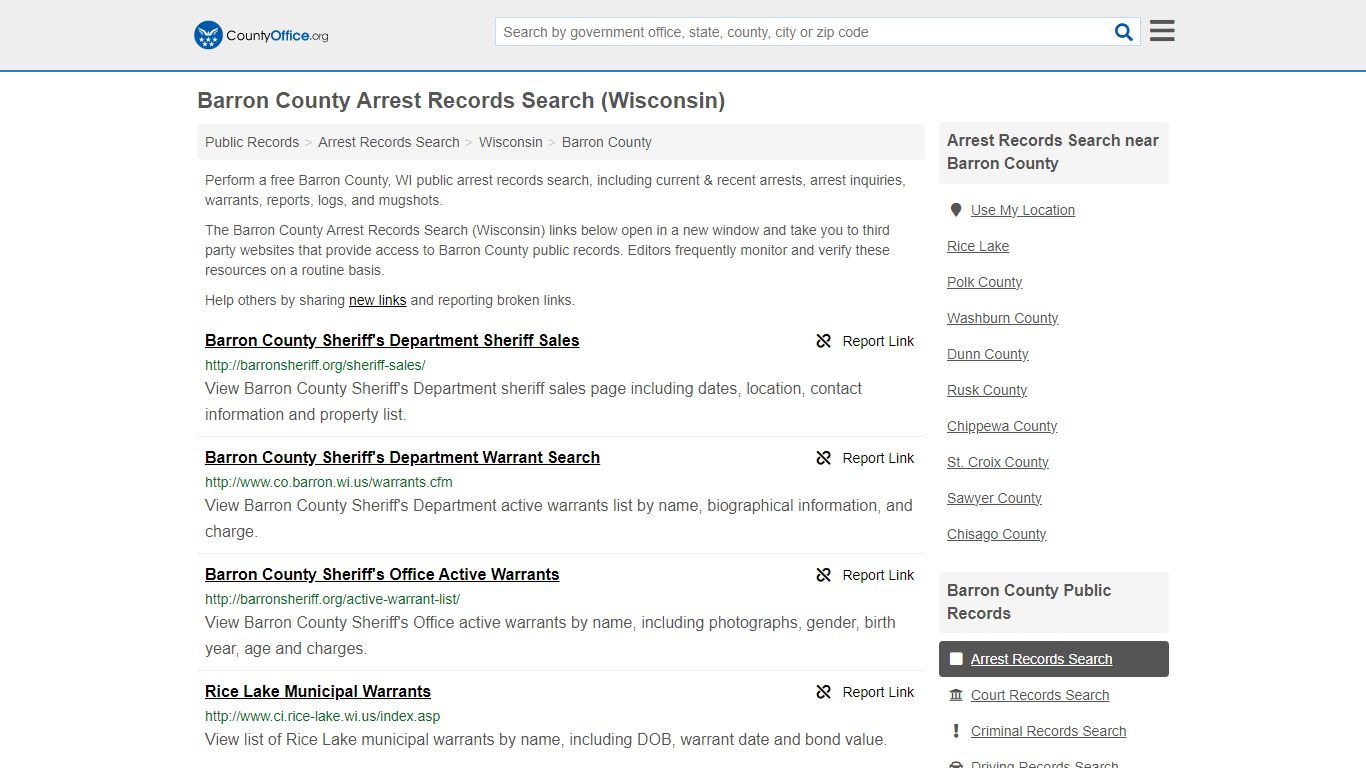The height and width of the screenshot is (768, 1366).
Task: Open Barron County Sheriff's Department Warrant Search
Action: [402, 457]
